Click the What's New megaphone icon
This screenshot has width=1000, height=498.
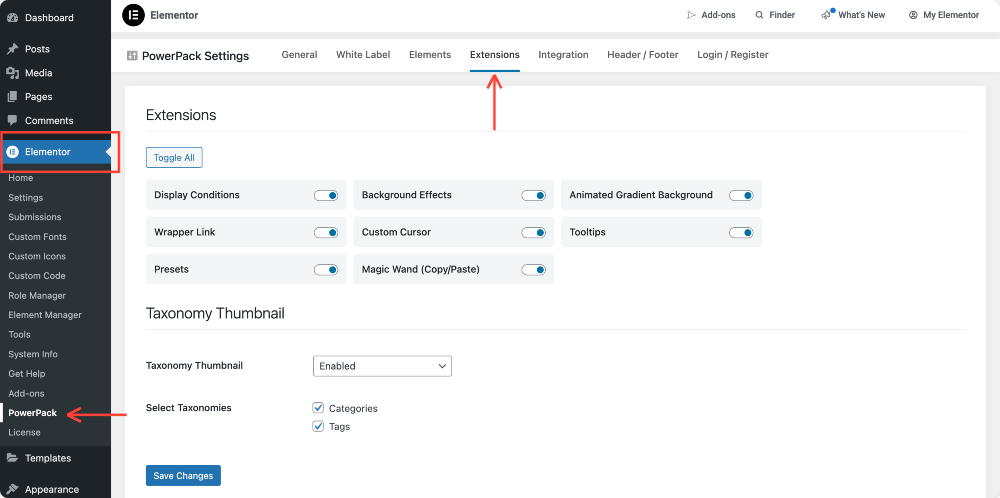pyautogui.click(x=827, y=15)
